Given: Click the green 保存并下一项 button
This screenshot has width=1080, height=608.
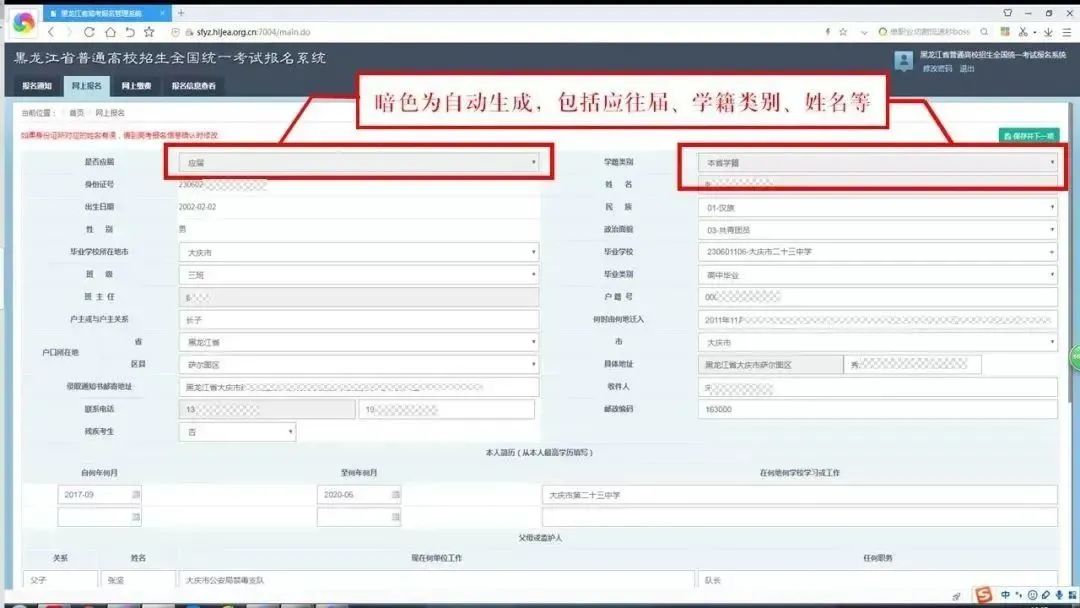Looking at the screenshot, I should coord(1029,136).
